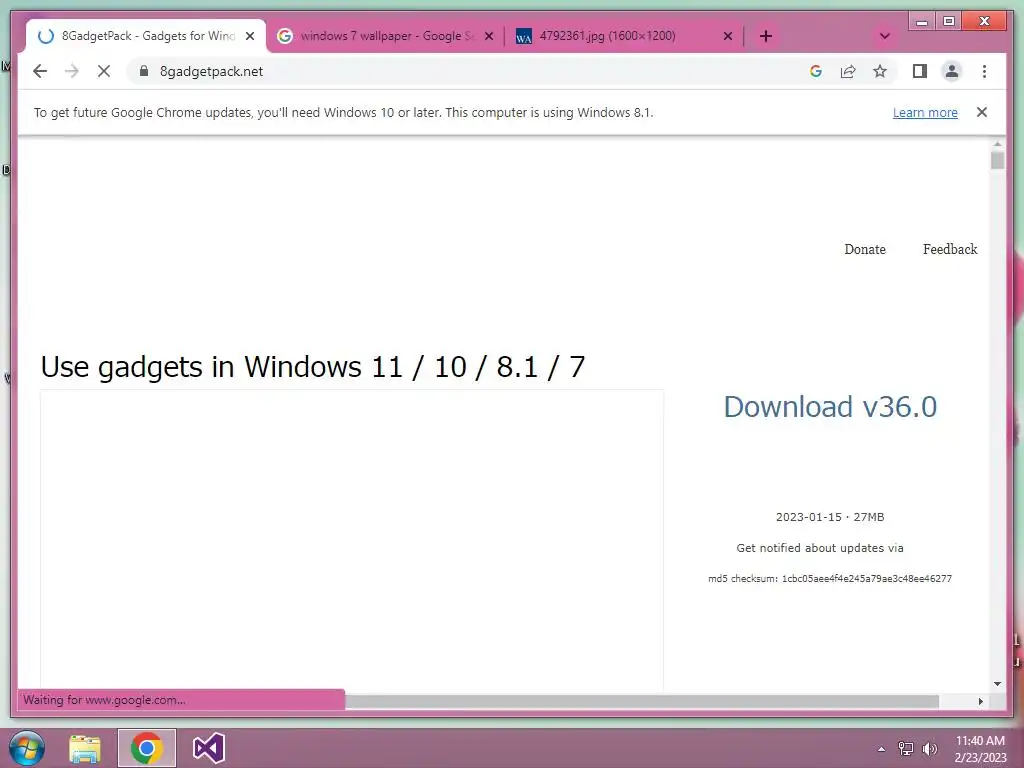Open the Chrome side panel

pyautogui.click(x=920, y=71)
